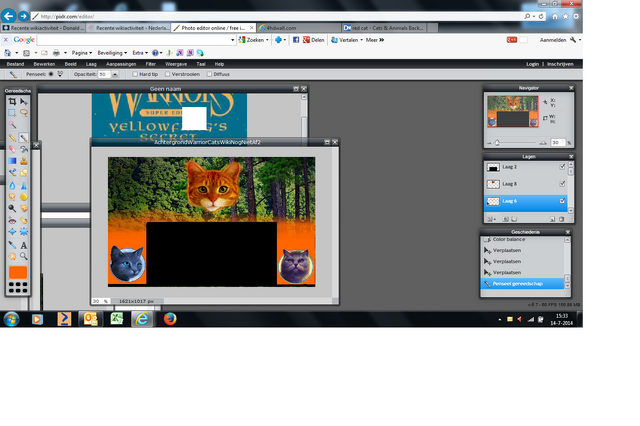Switch to the 4hdwall.com browser tab
Image resolution: width=640 pixels, height=426 pixels.
[x=299, y=28]
